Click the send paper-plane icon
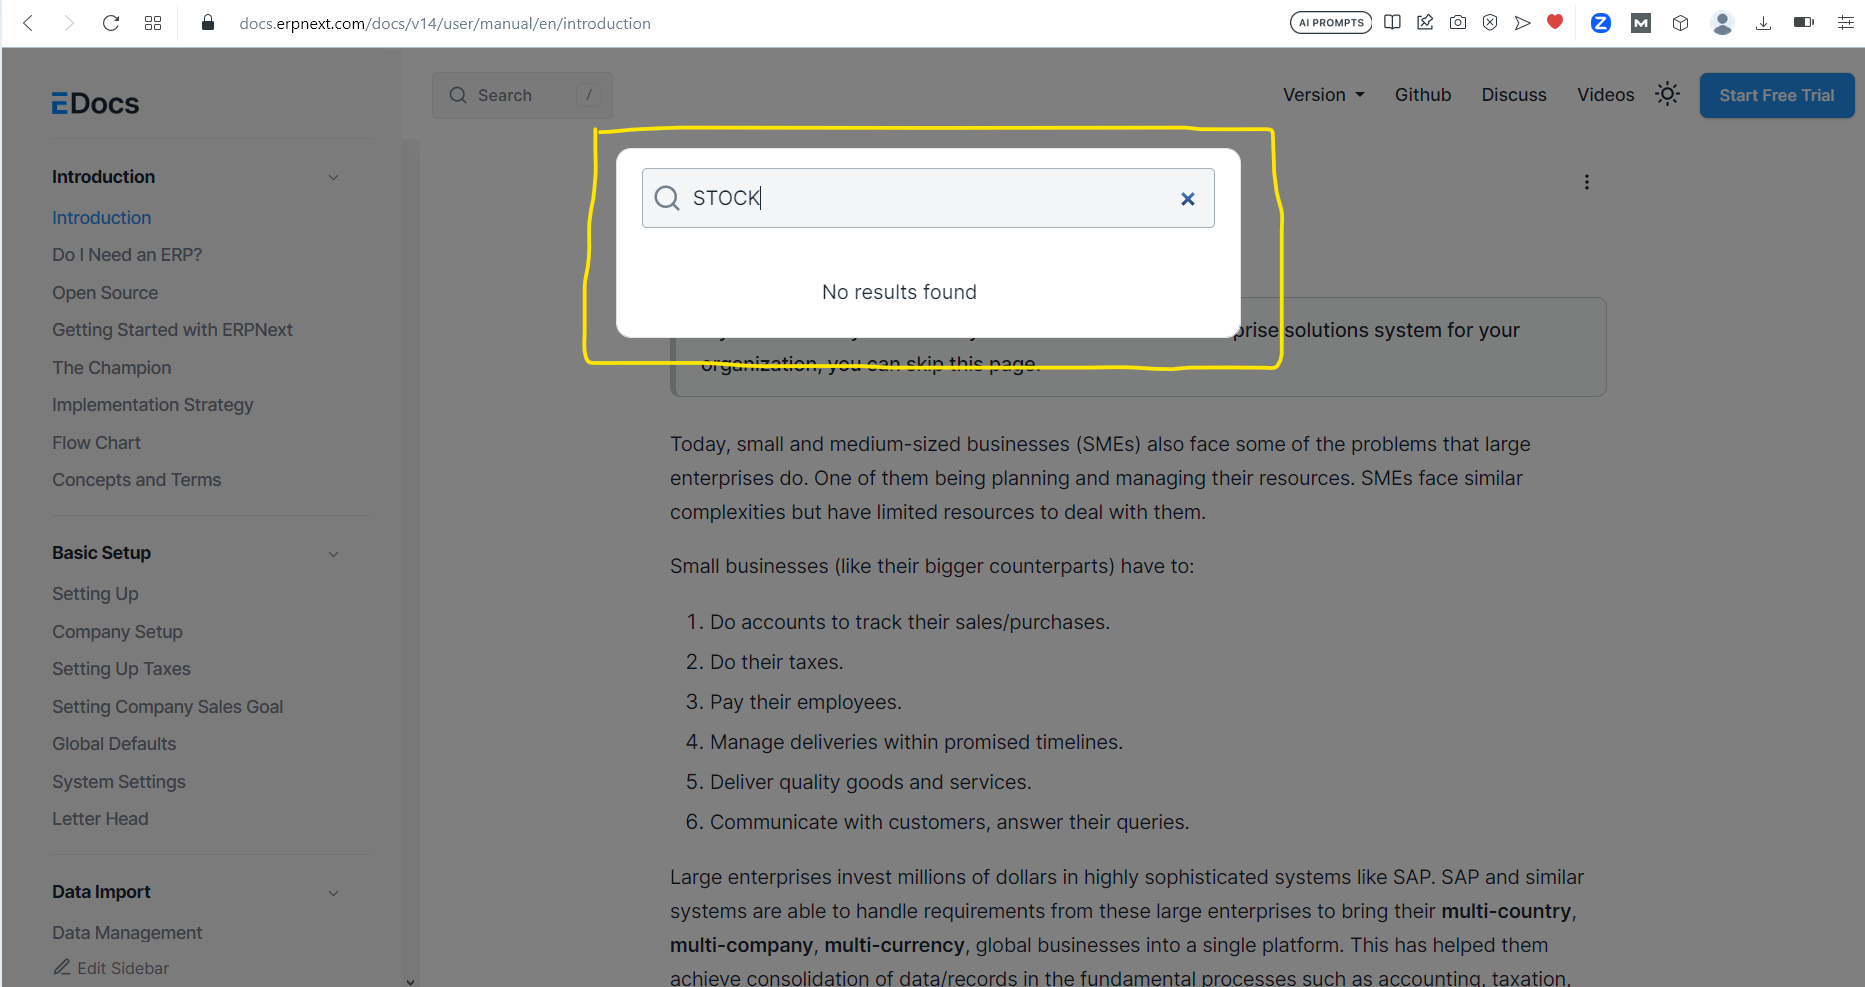Image resolution: width=1865 pixels, height=987 pixels. point(1522,22)
